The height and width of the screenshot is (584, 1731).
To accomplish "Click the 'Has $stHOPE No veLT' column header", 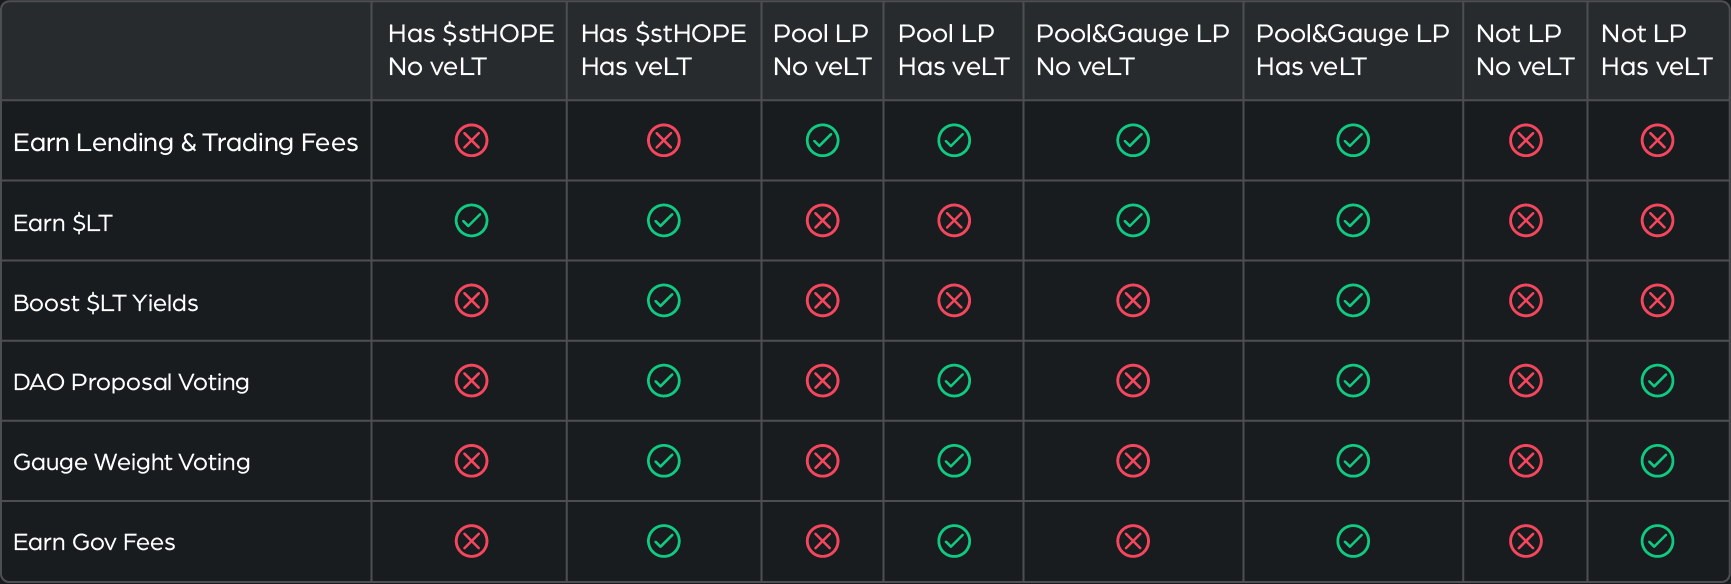I will pyautogui.click(x=471, y=50).
